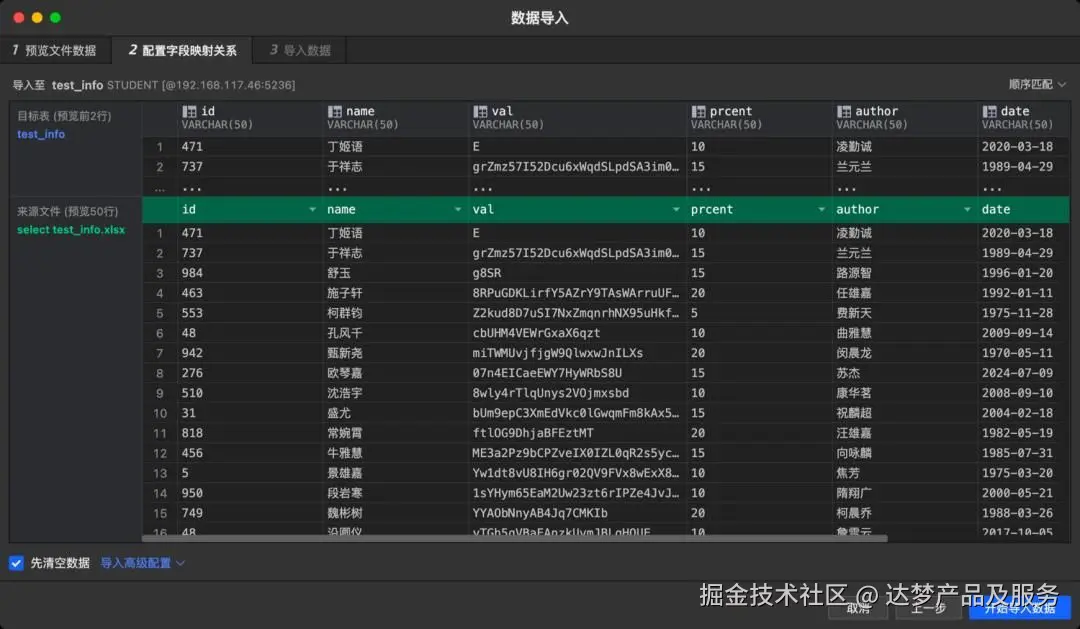
Task: Click the yellow macOS minimize window button
Action: 37,17
